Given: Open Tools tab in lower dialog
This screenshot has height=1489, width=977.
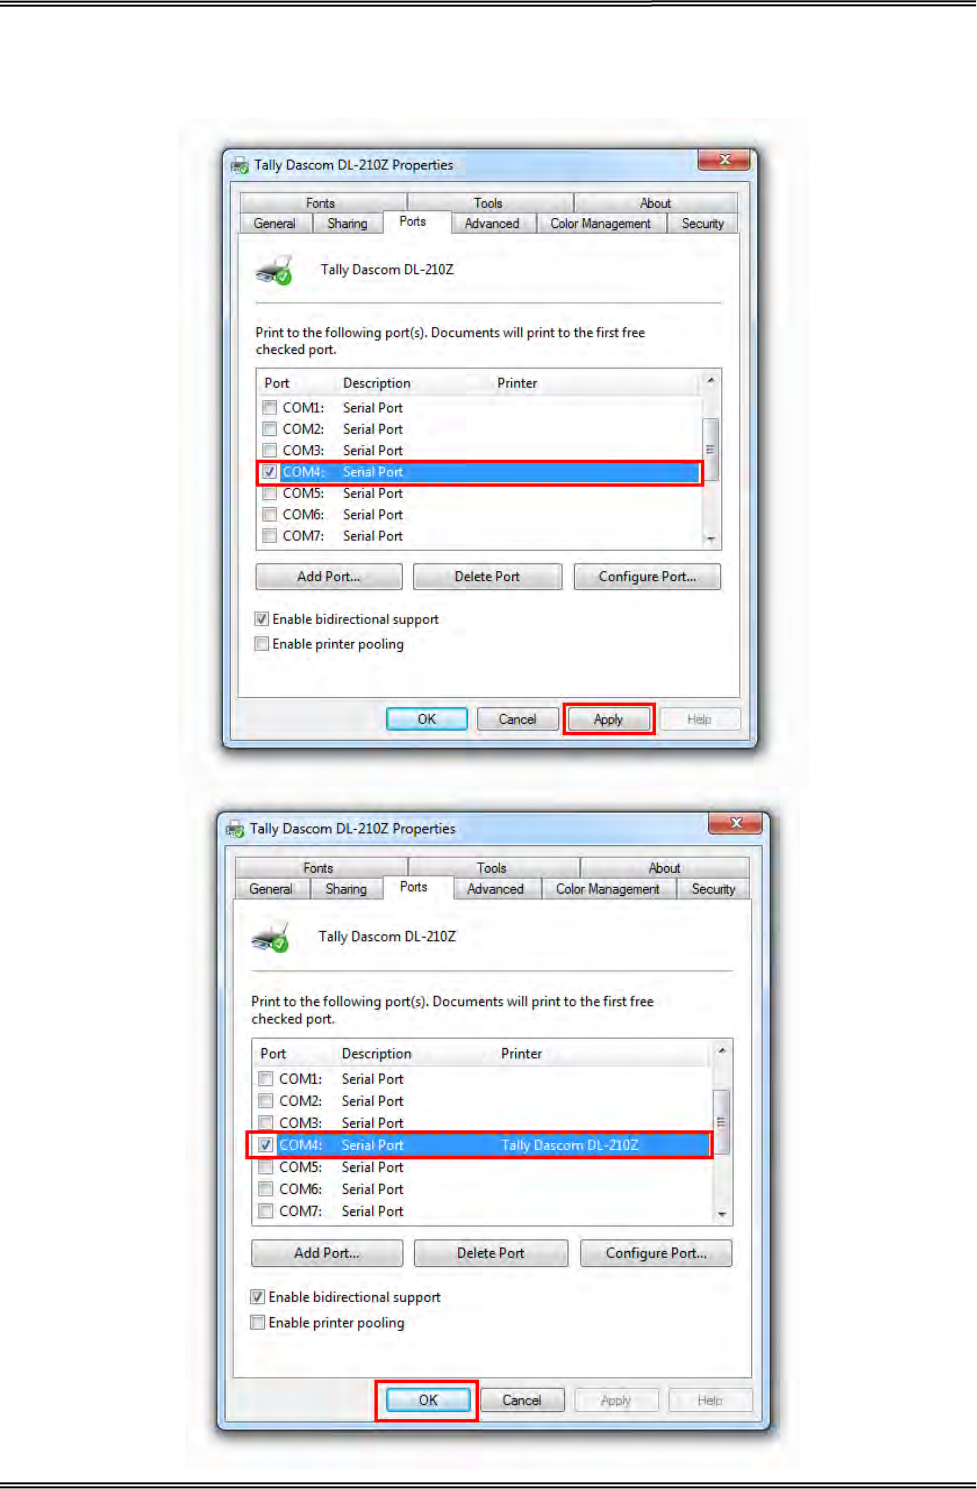Looking at the screenshot, I should tap(492, 868).
